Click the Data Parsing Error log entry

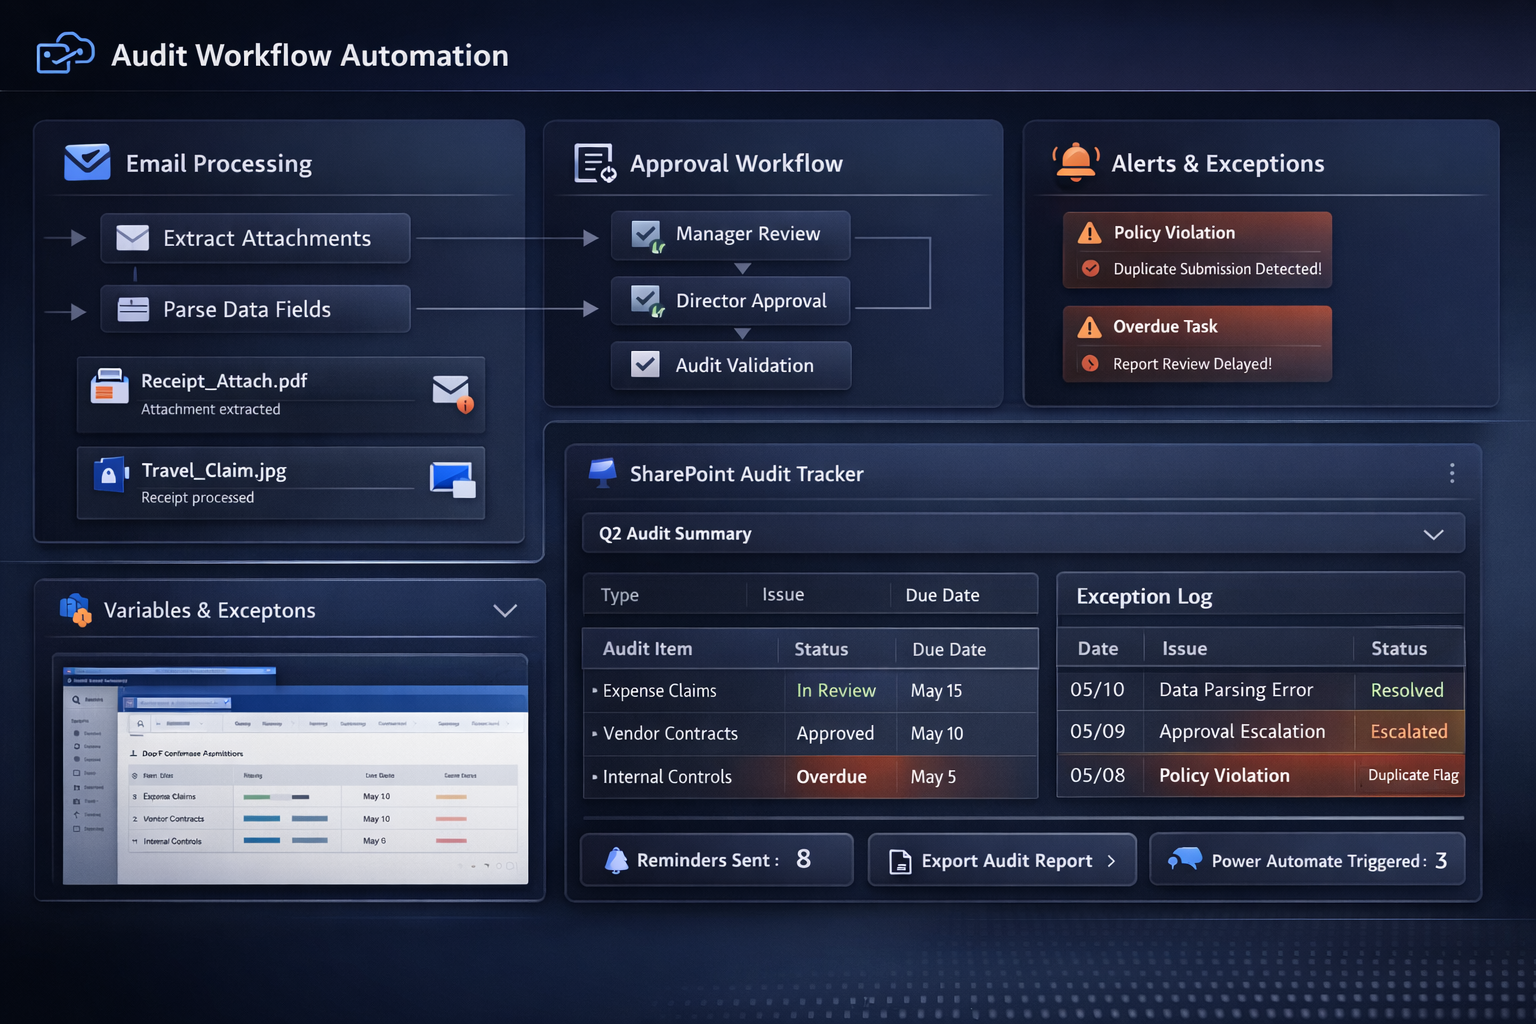1236,690
